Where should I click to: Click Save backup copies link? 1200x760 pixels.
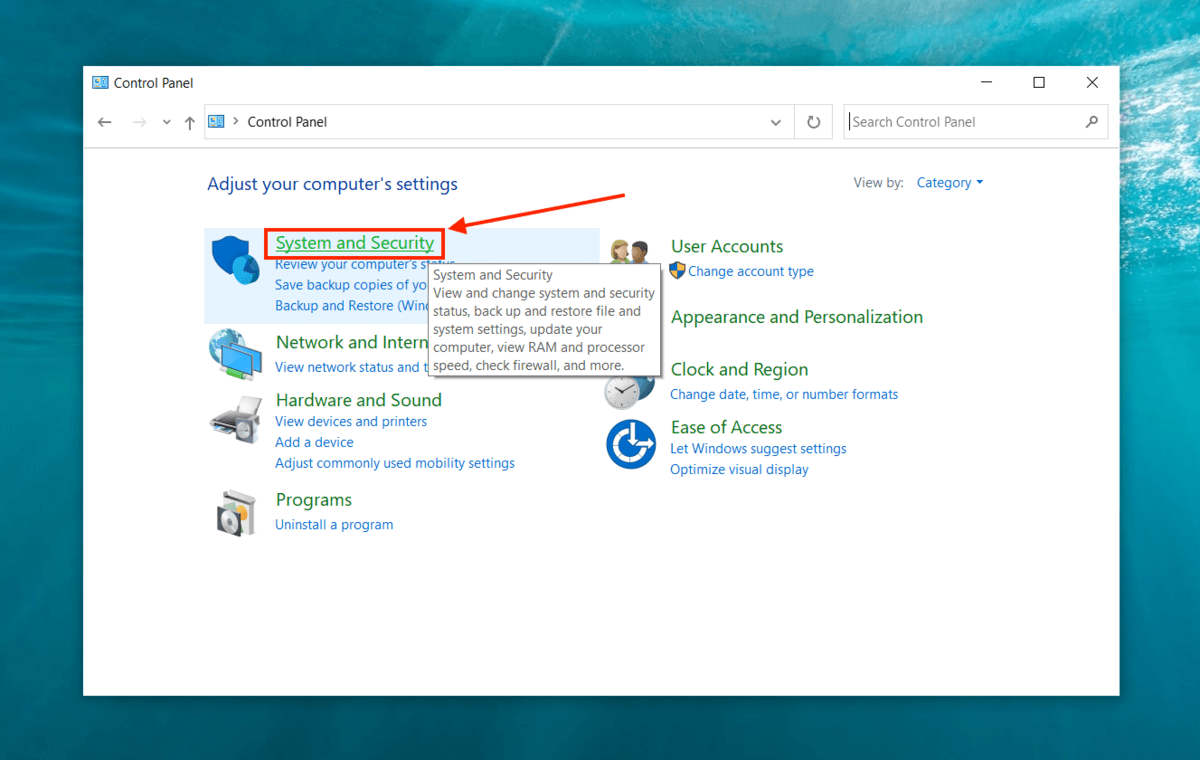coord(351,285)
